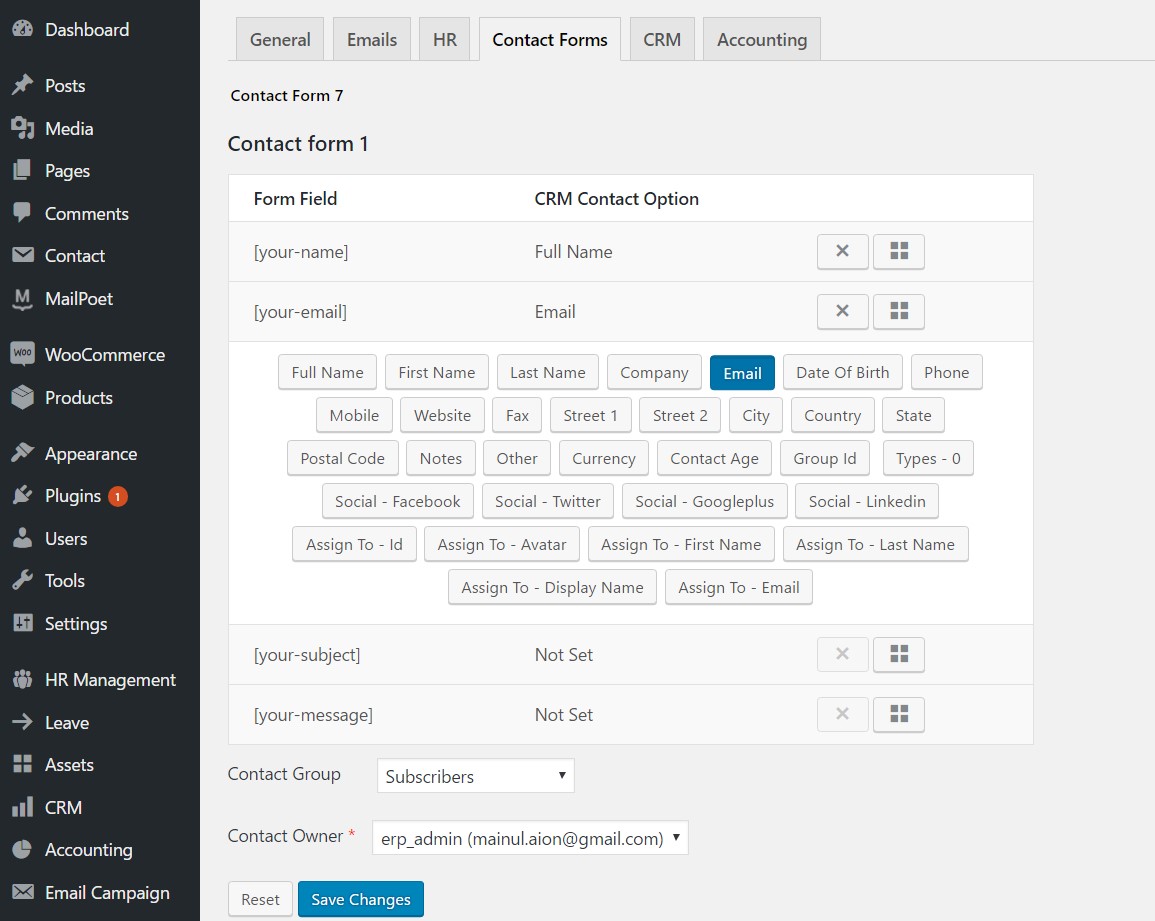Remove Email mapping from your-email row
This screenshot has height=921, width=1155.
click(842, 312)
